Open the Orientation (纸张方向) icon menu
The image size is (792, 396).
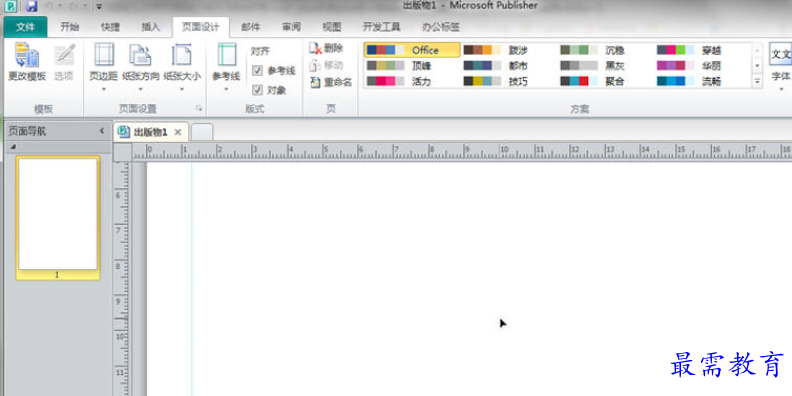tap(140, 55)
